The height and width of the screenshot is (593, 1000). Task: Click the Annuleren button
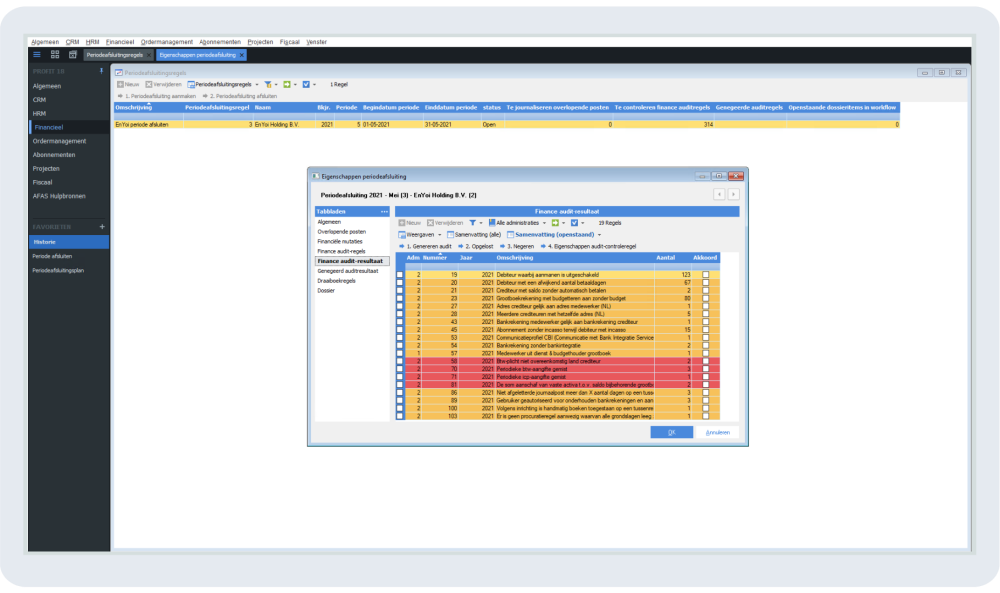coord(718,432)
